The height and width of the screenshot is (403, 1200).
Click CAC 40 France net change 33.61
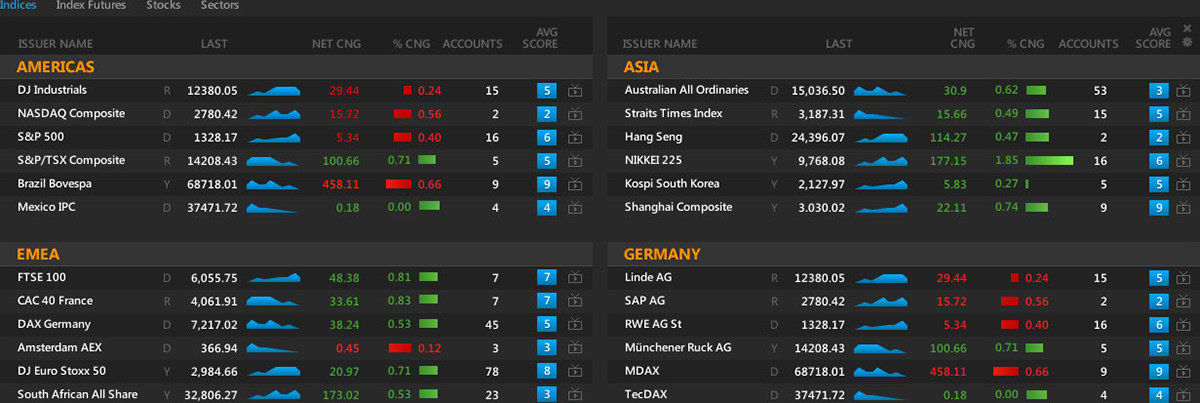[343, 301]
